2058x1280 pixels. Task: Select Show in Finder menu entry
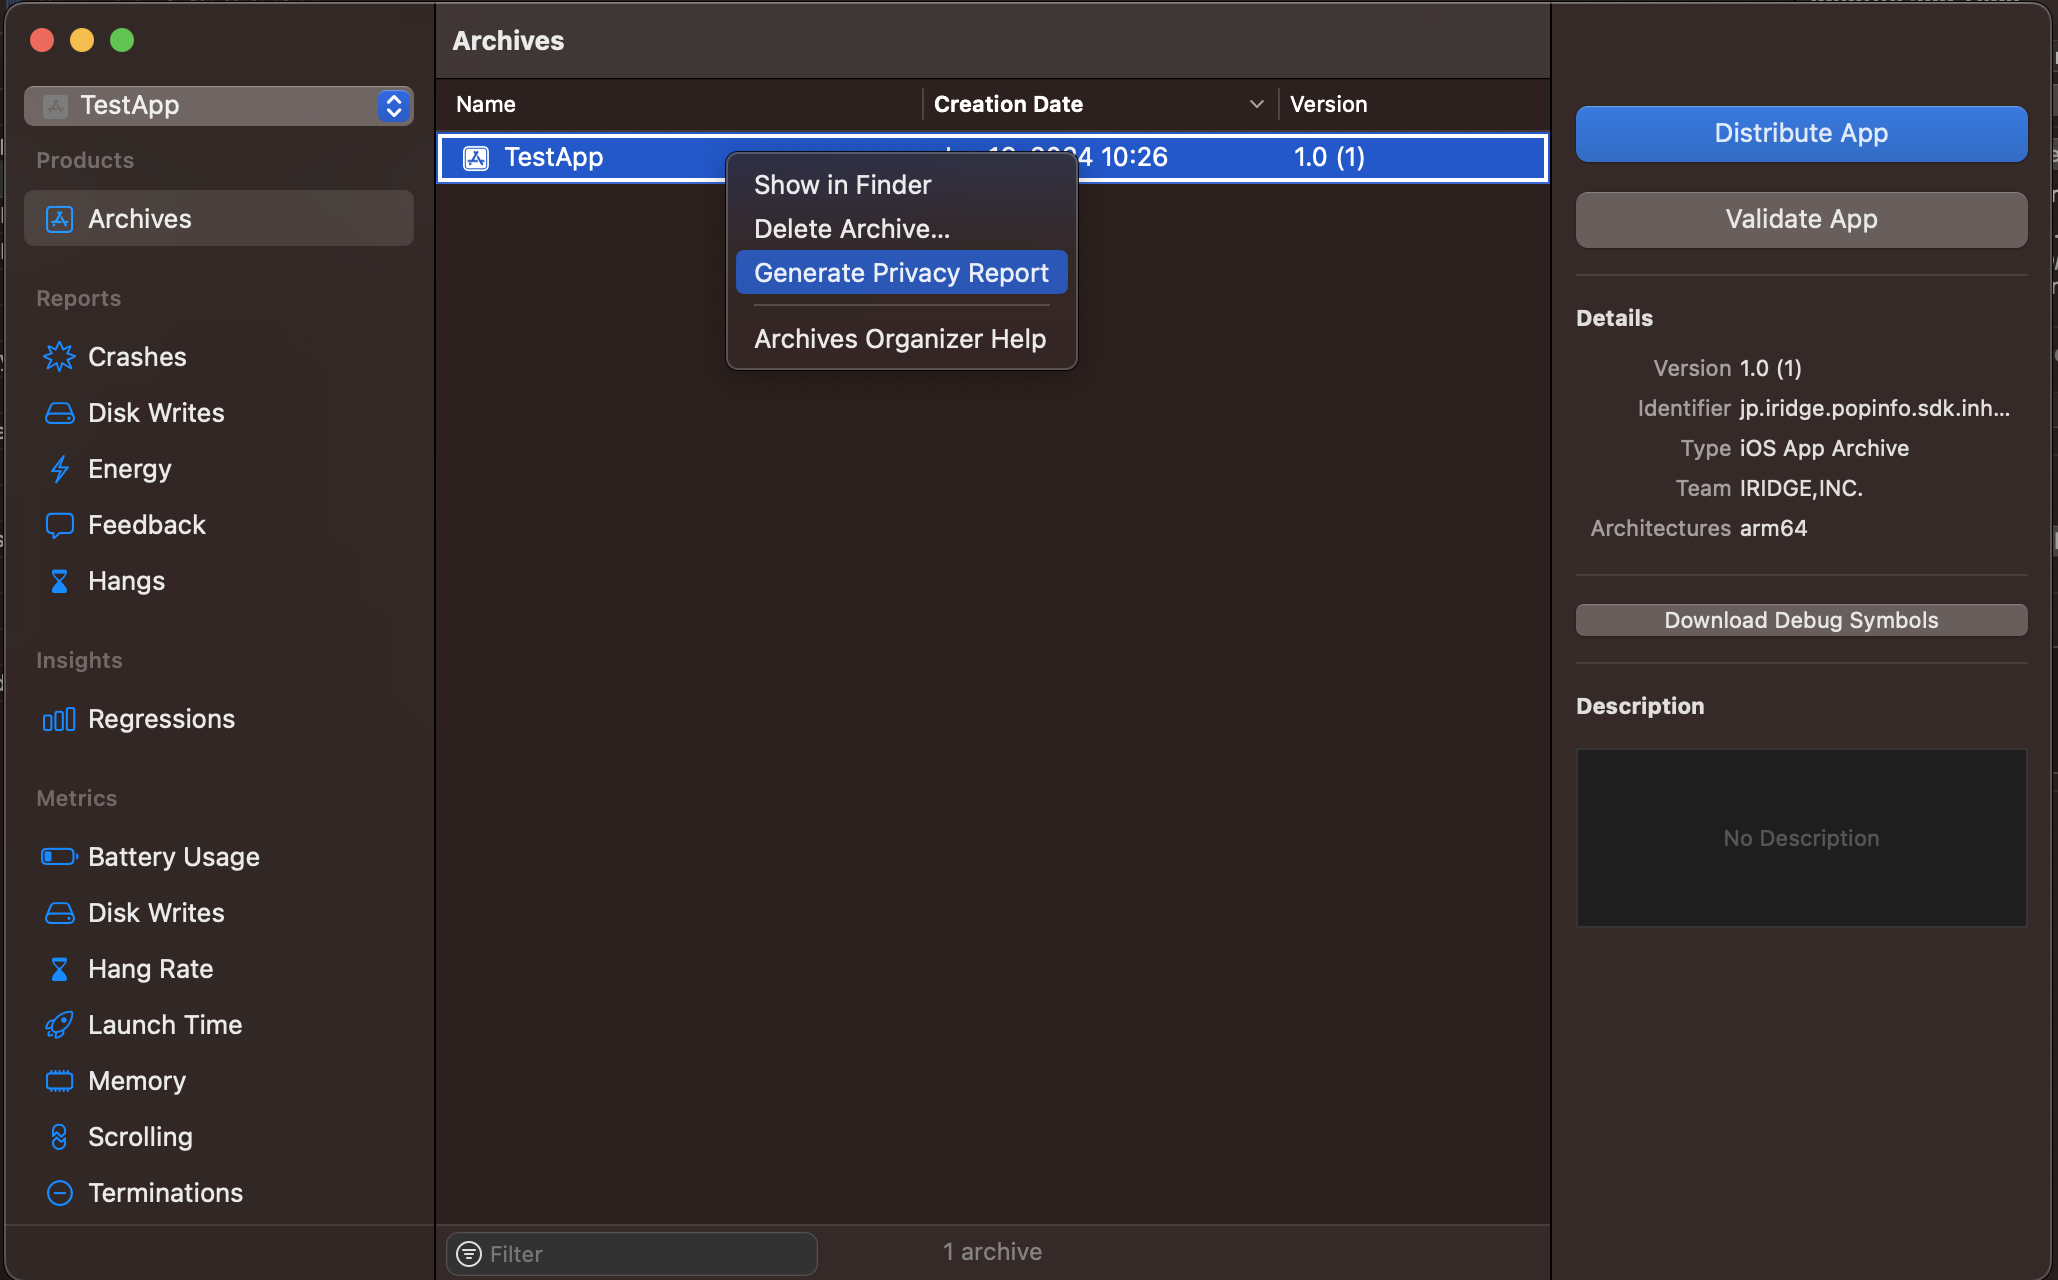(x=842, y=185)
